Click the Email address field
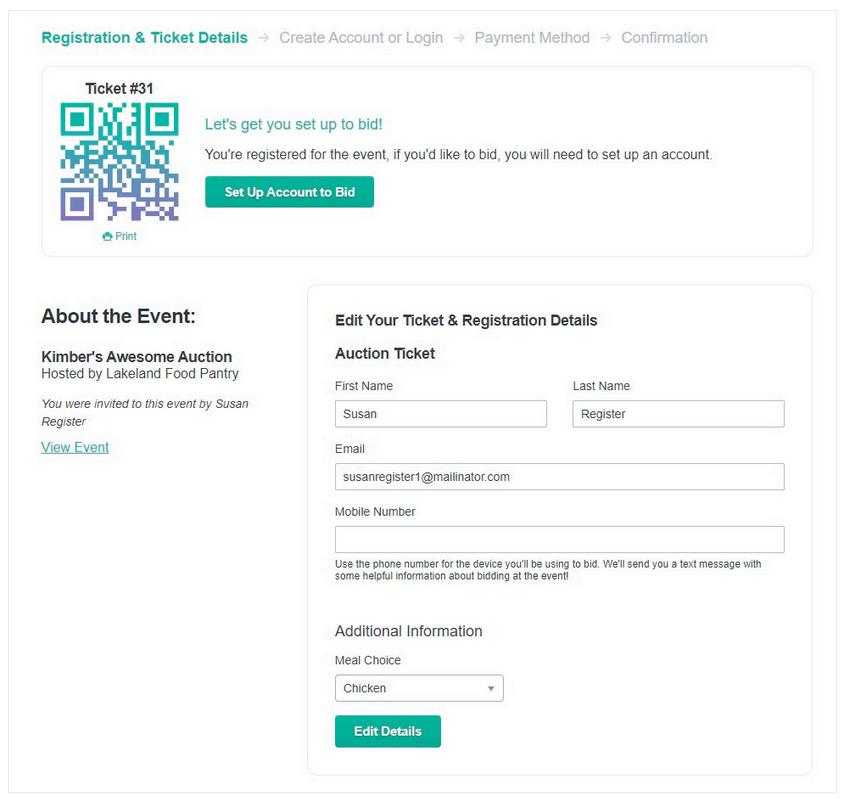846x804 pixels. click(559, 477)
